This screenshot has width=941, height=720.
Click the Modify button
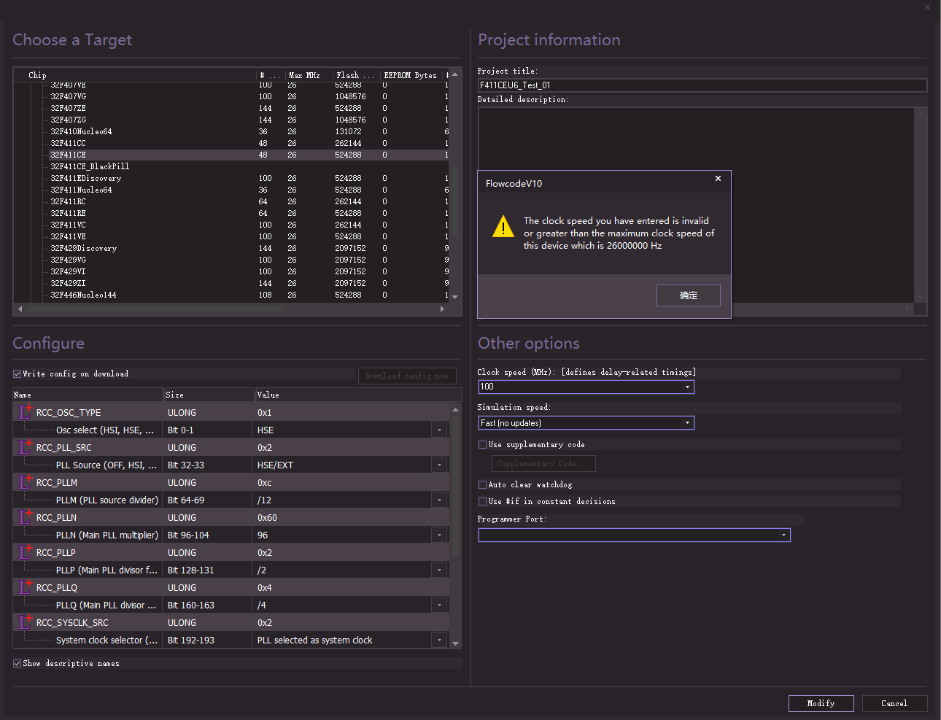[820, 703]
